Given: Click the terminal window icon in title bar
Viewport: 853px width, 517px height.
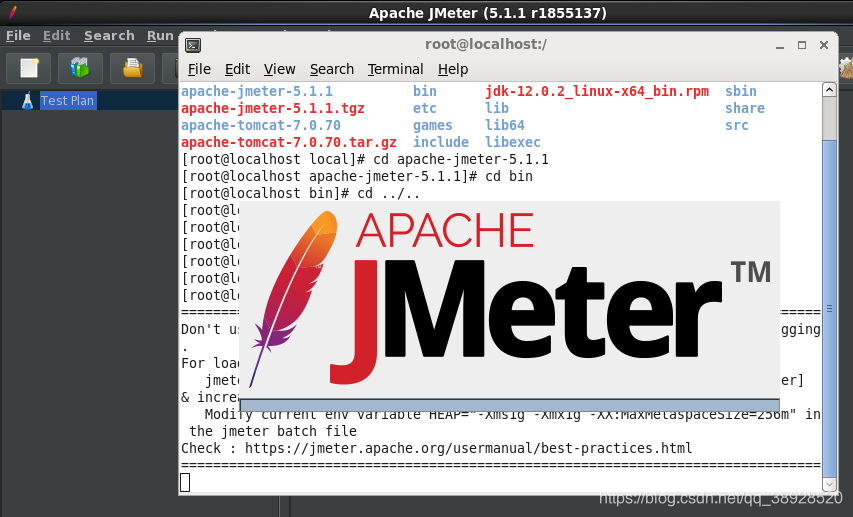Looking at the screenshot, I should pyautogui.click(x=193, y=45).
